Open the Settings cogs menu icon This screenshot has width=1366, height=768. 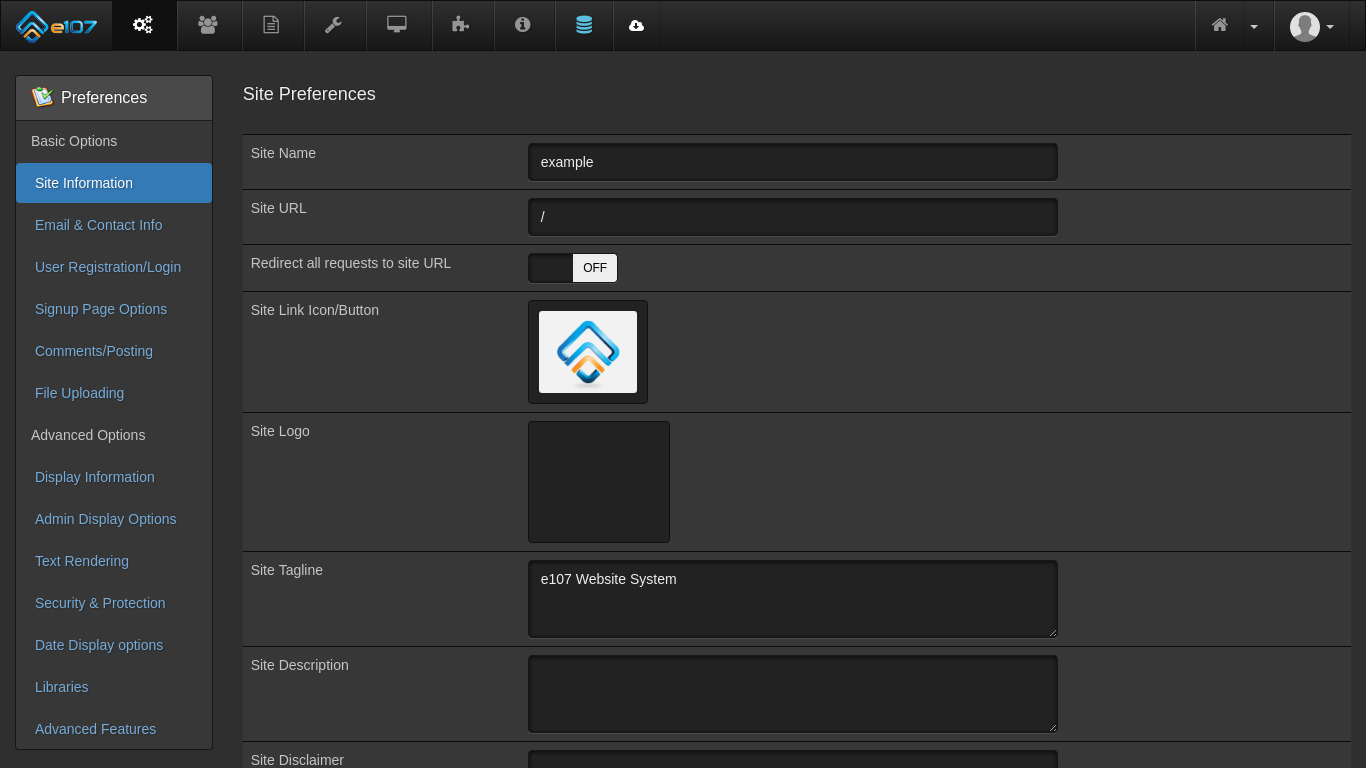tap(143, 25)
